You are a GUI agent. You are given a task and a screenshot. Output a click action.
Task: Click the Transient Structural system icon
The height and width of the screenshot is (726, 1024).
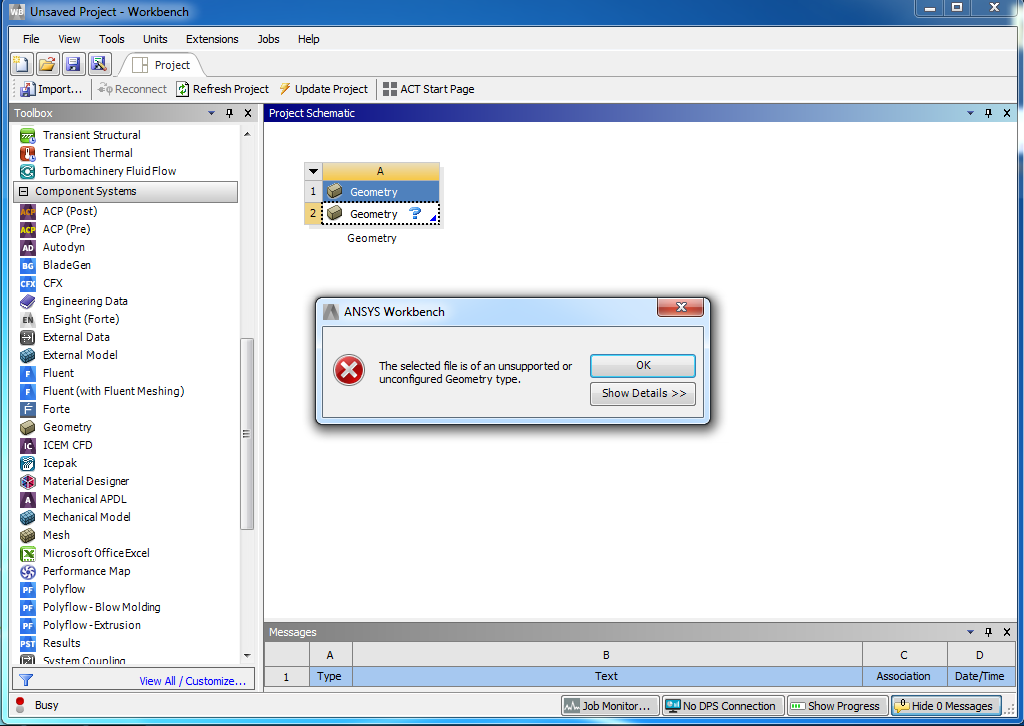[27, 135]
